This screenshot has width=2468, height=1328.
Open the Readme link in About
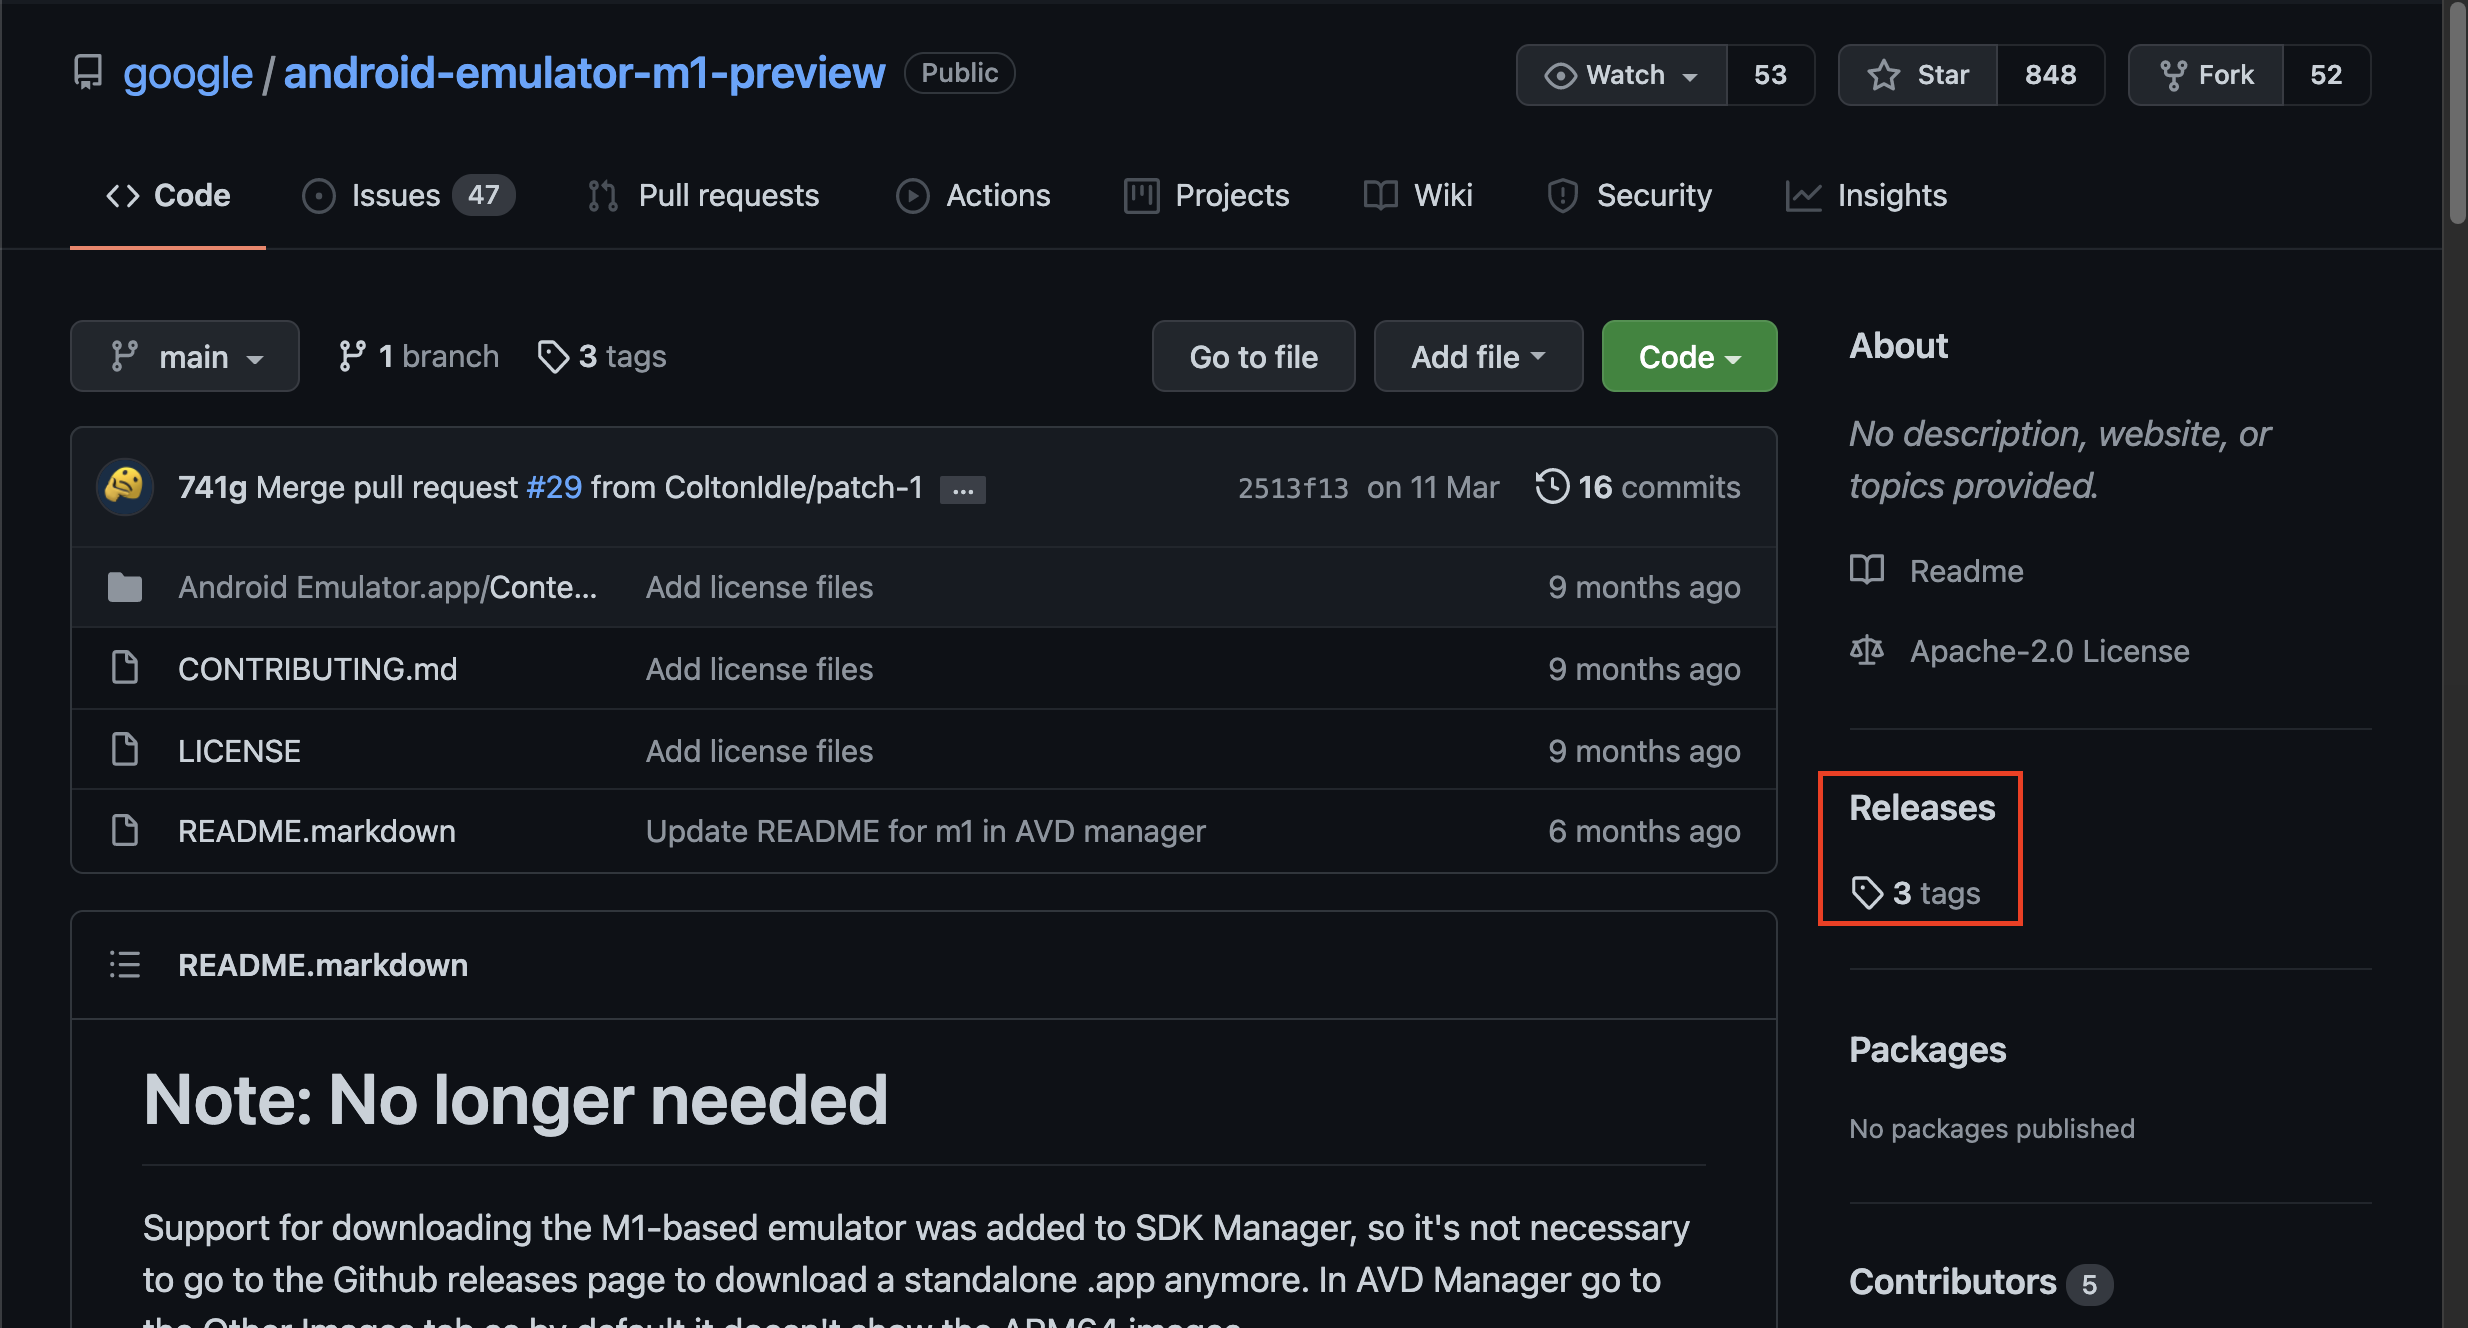tap(1966, 571)
